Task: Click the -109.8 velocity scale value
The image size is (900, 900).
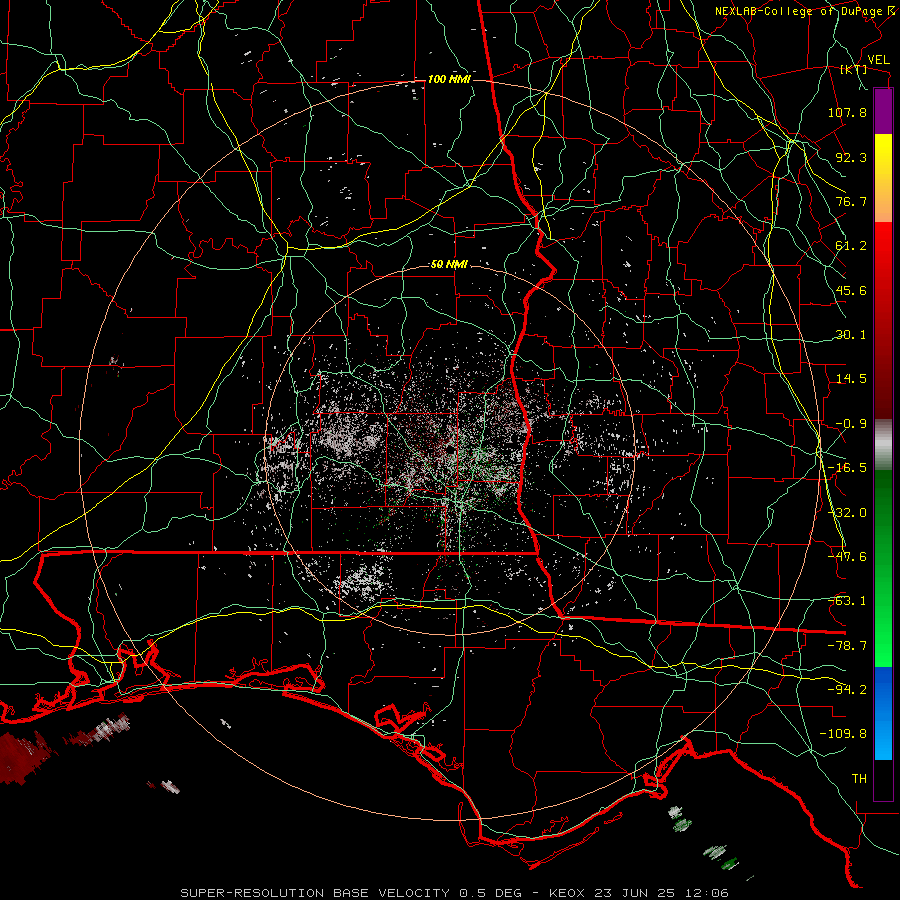Action: click(843, 734)
